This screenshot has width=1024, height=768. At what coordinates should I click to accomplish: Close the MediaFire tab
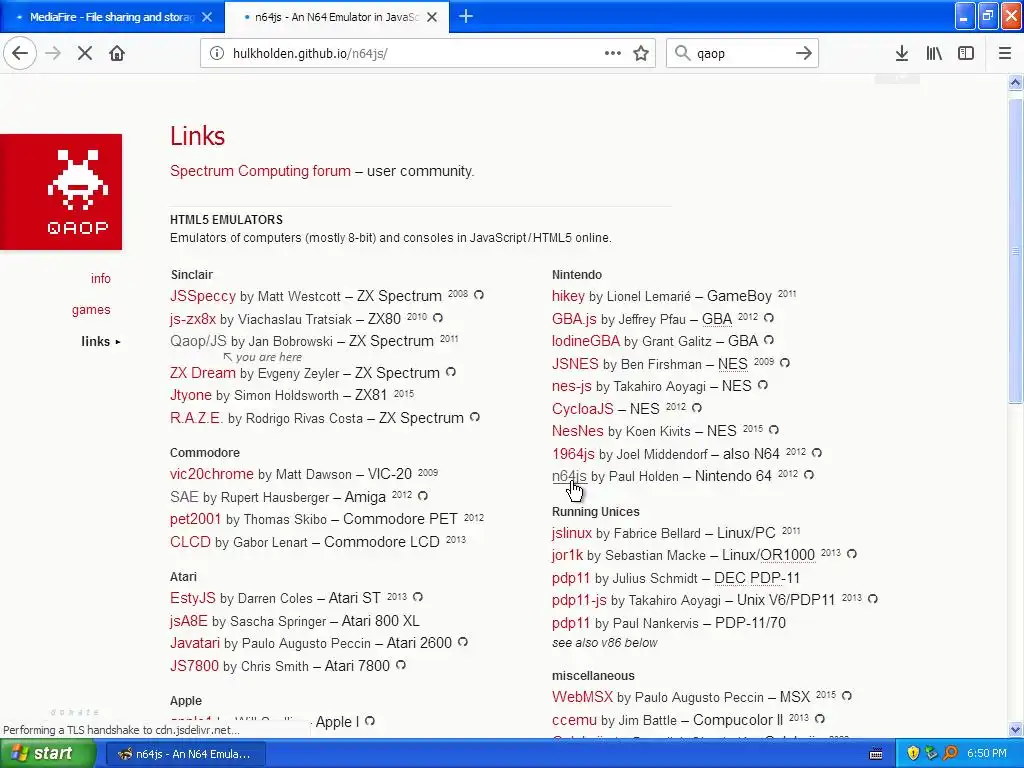(207, 17)
